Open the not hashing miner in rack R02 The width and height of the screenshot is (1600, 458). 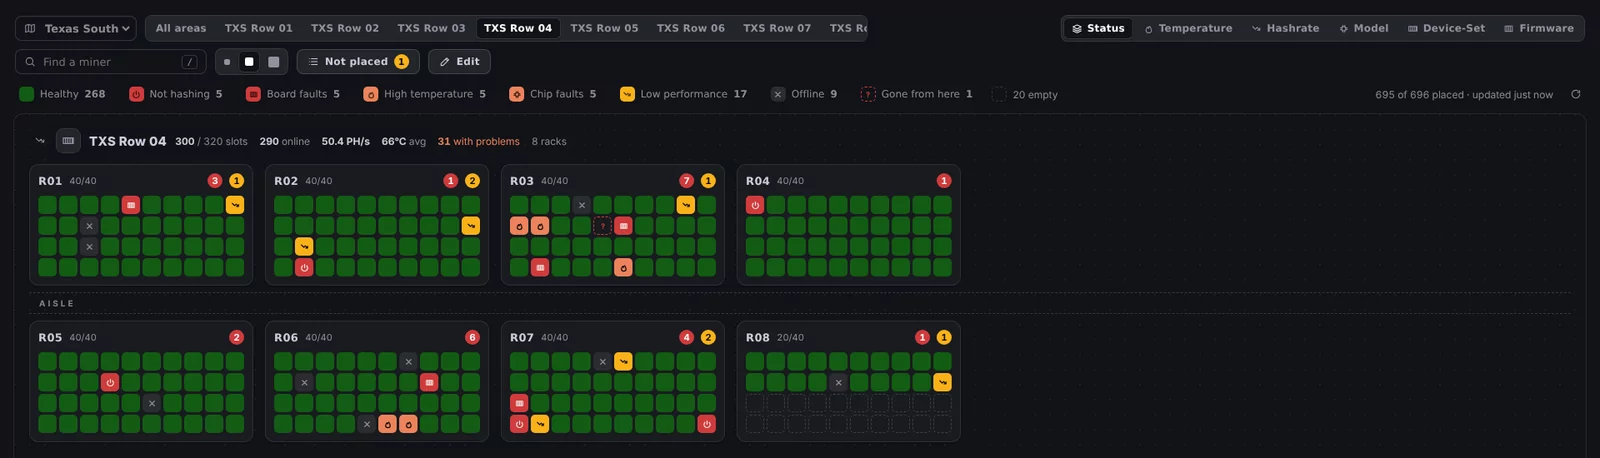click(x=304, y=267)
